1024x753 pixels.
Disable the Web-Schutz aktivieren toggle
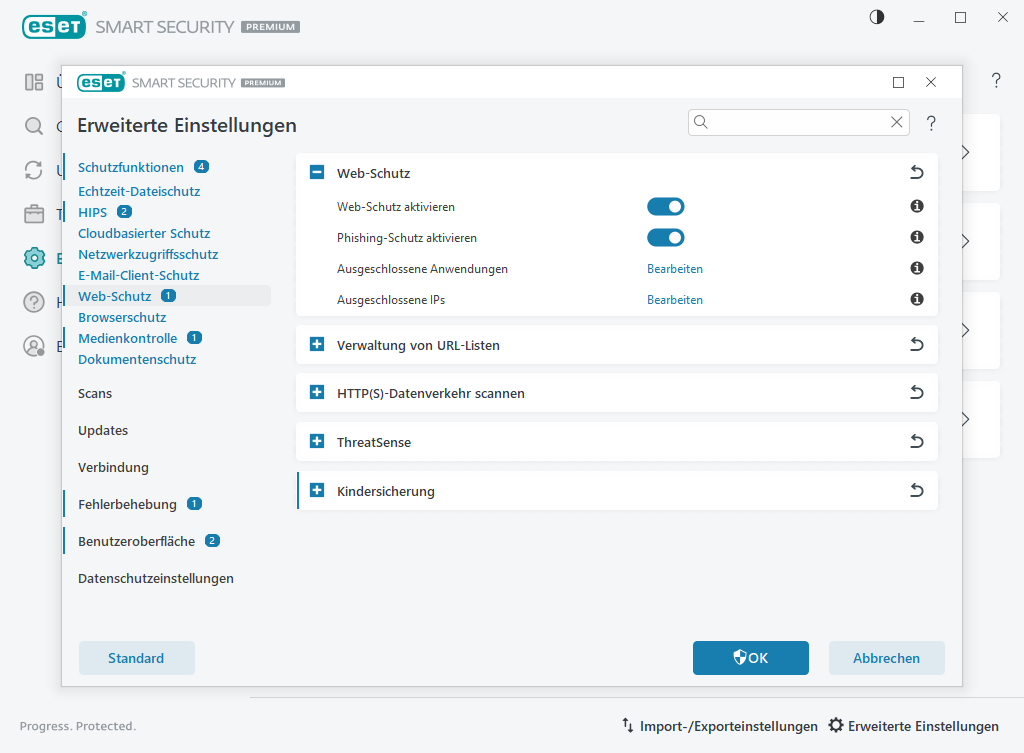[665, 207]
